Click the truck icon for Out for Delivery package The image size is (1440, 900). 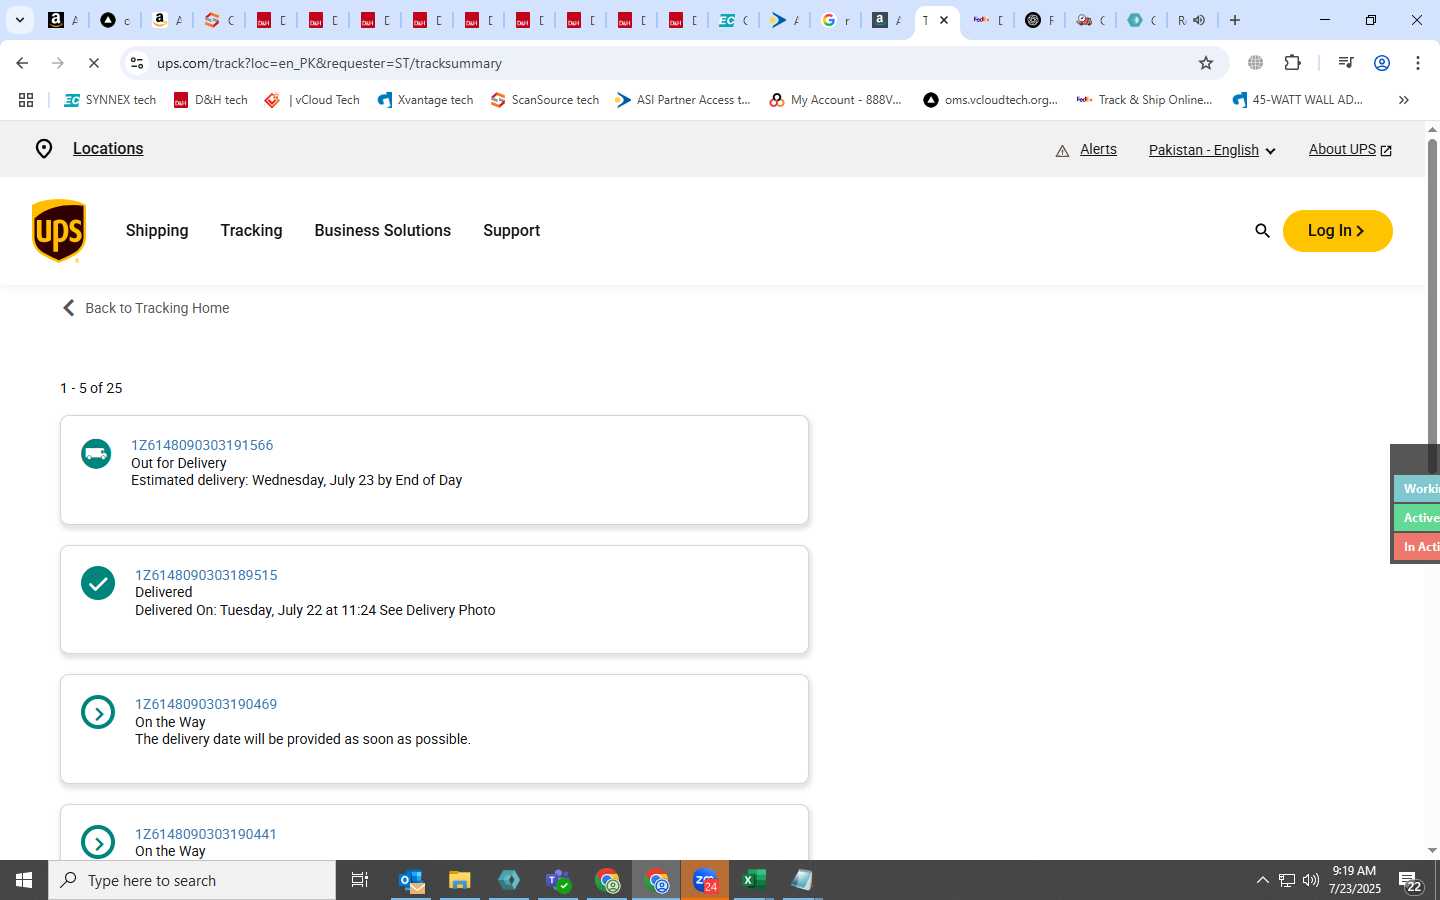click(96, 454)
